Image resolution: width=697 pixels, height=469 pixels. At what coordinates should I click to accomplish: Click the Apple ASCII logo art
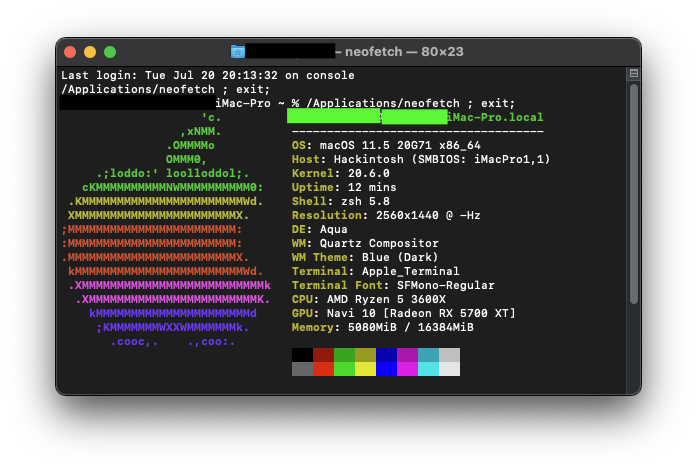(x=165, y=229)
